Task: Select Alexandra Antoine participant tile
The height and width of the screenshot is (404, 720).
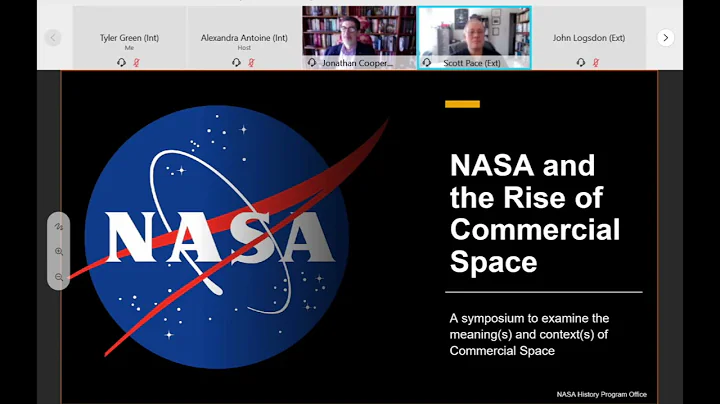Action: click(244, 38)
